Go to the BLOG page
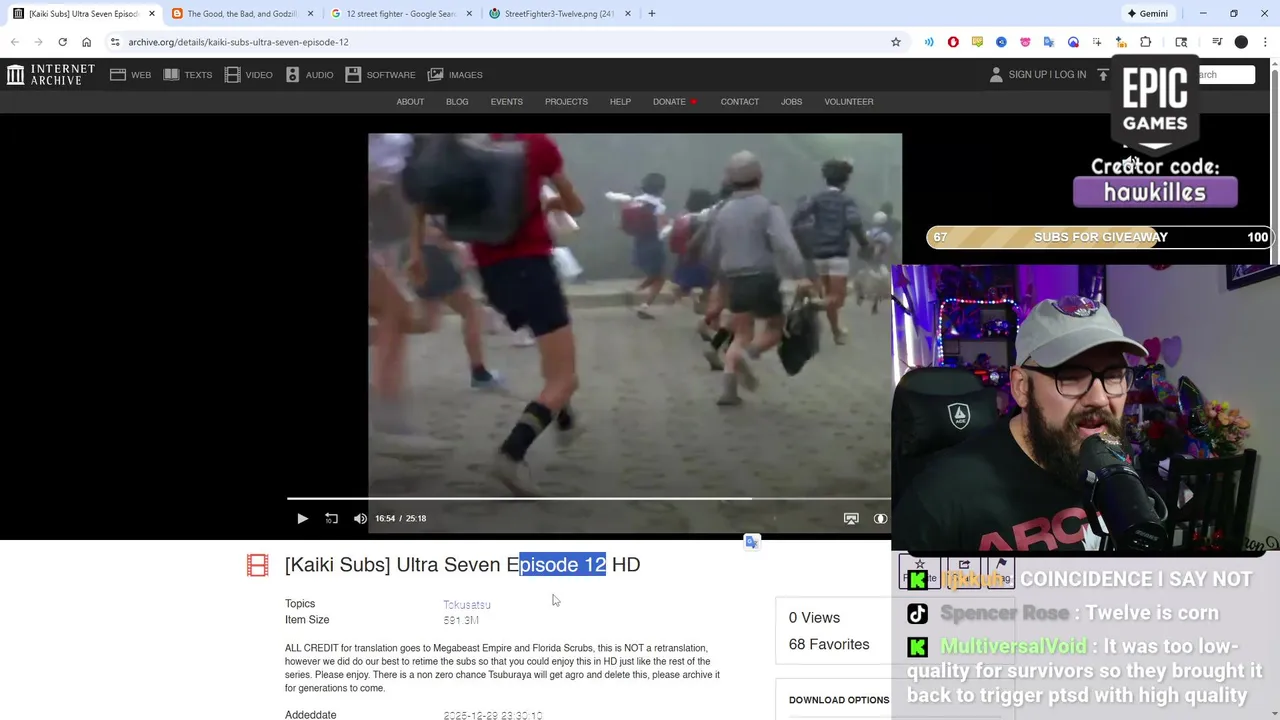 pos(457,102)
